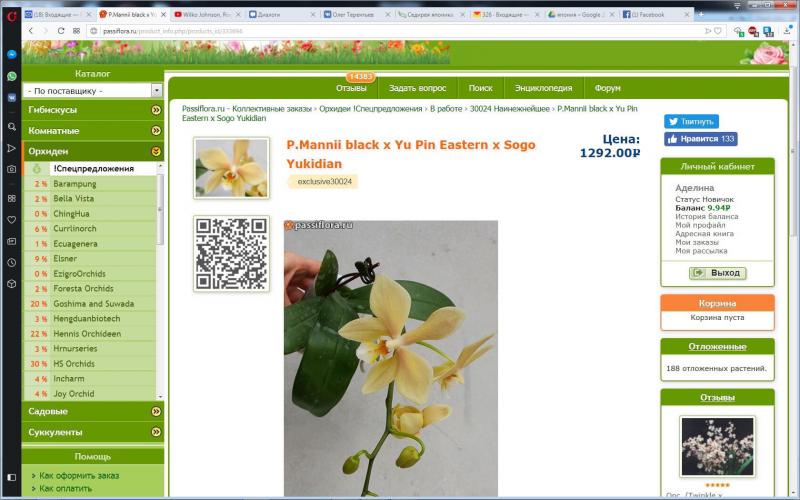This screenshot has height=500, width=800.
Task: Open the "По поставщику" dropdown
Action: click(x=92, y=90)
